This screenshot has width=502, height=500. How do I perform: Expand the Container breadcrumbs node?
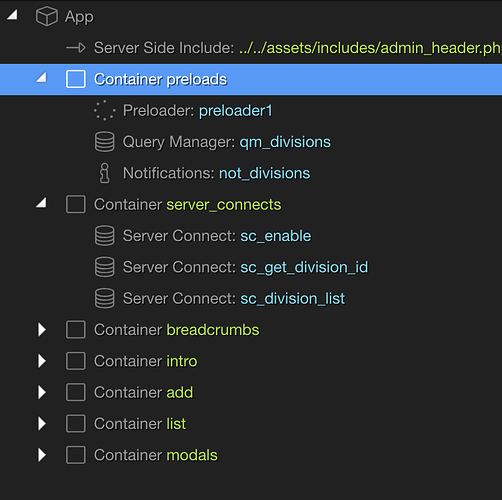[x=42, y=330]
